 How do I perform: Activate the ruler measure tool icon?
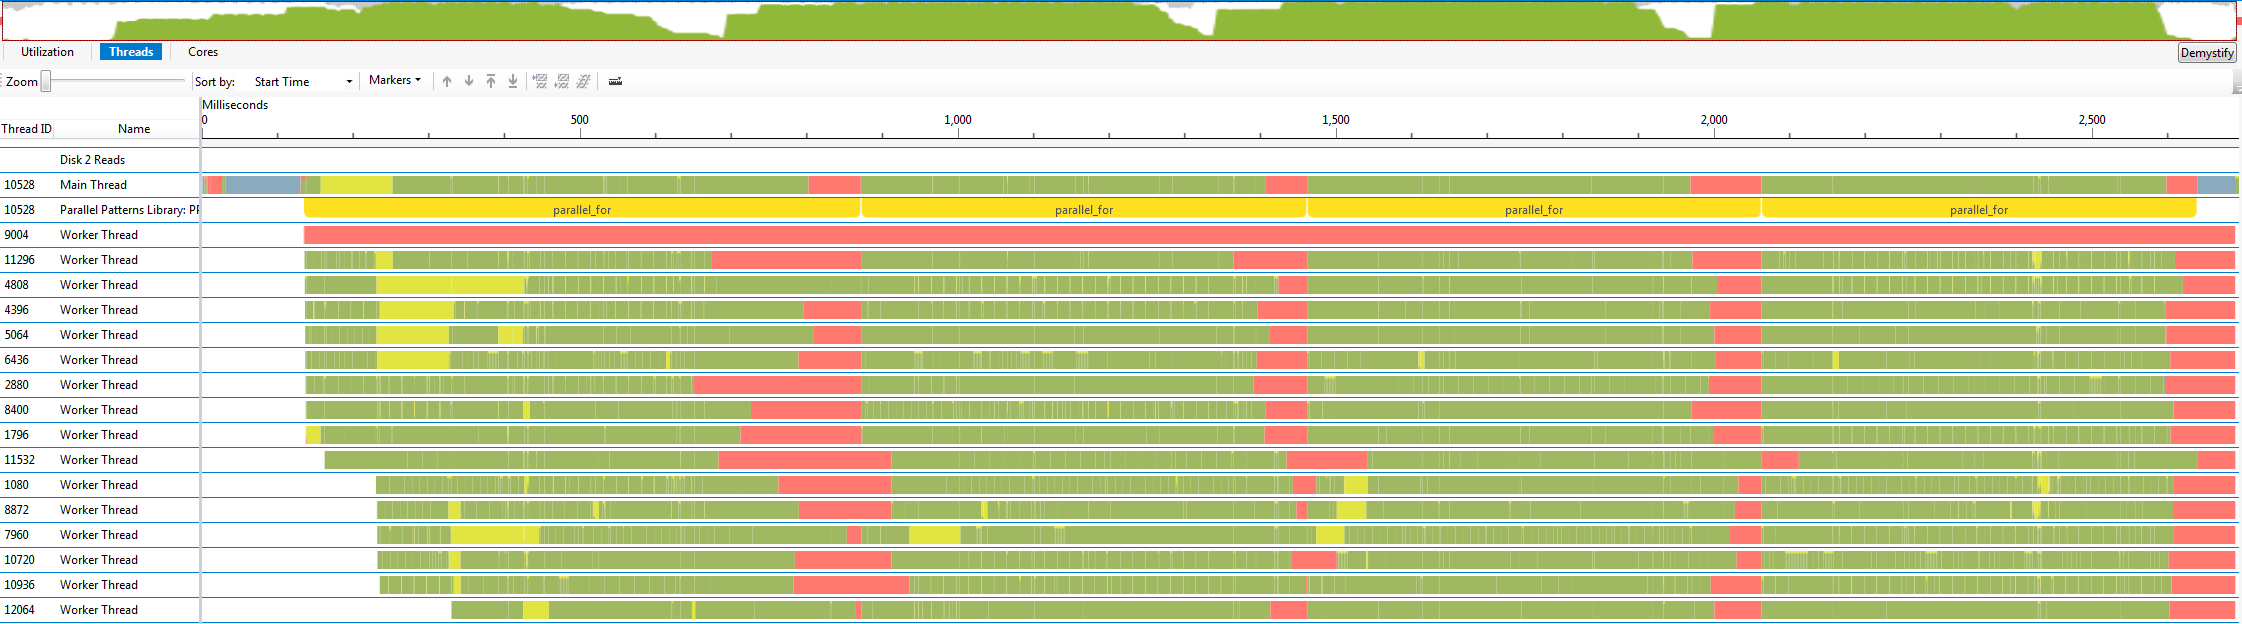(x=615, y=81)
